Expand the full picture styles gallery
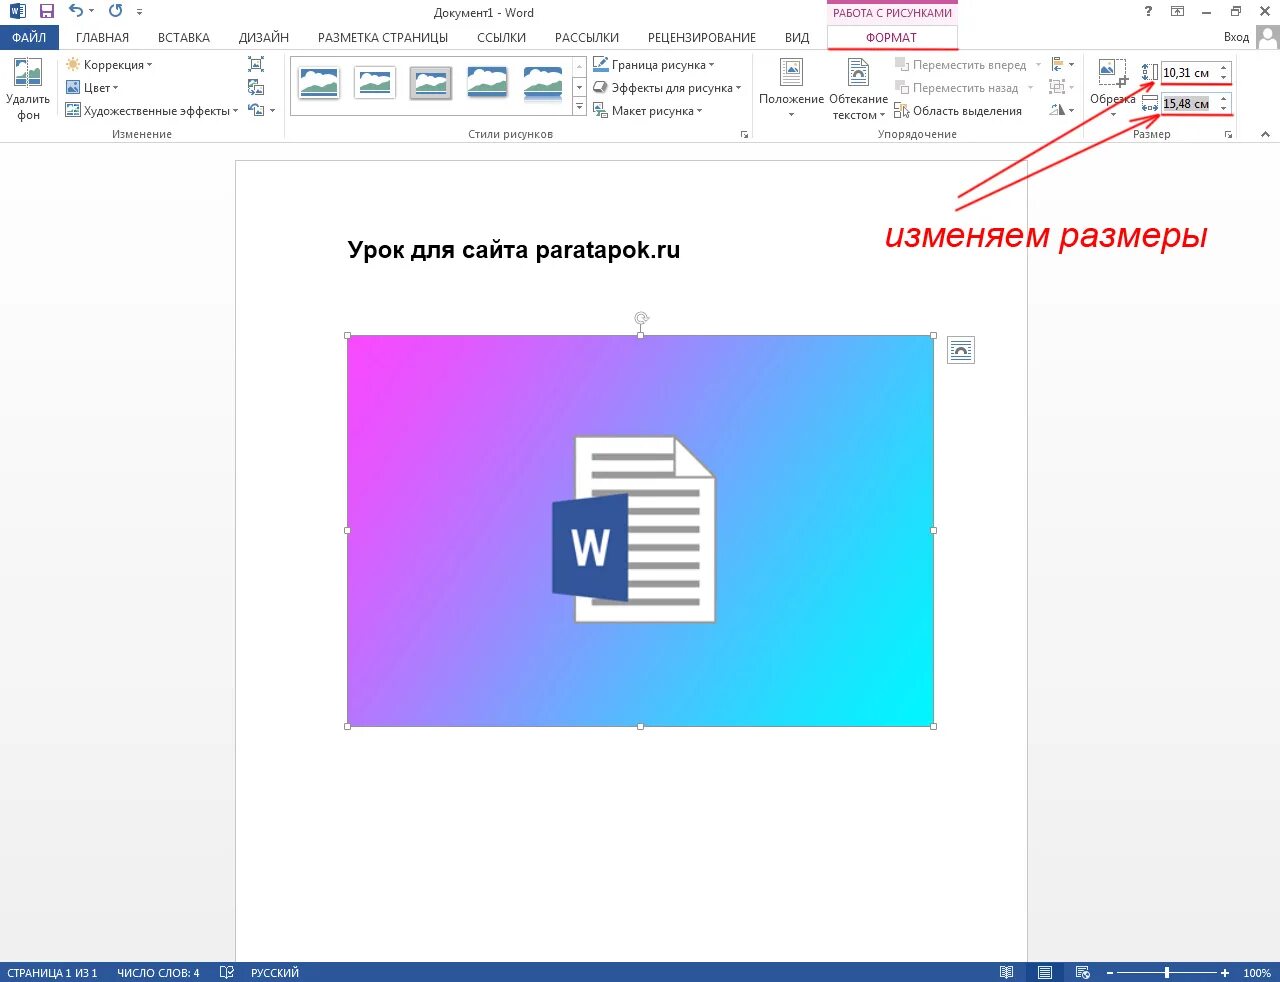 pyautogui.click(x=579, y=108)
